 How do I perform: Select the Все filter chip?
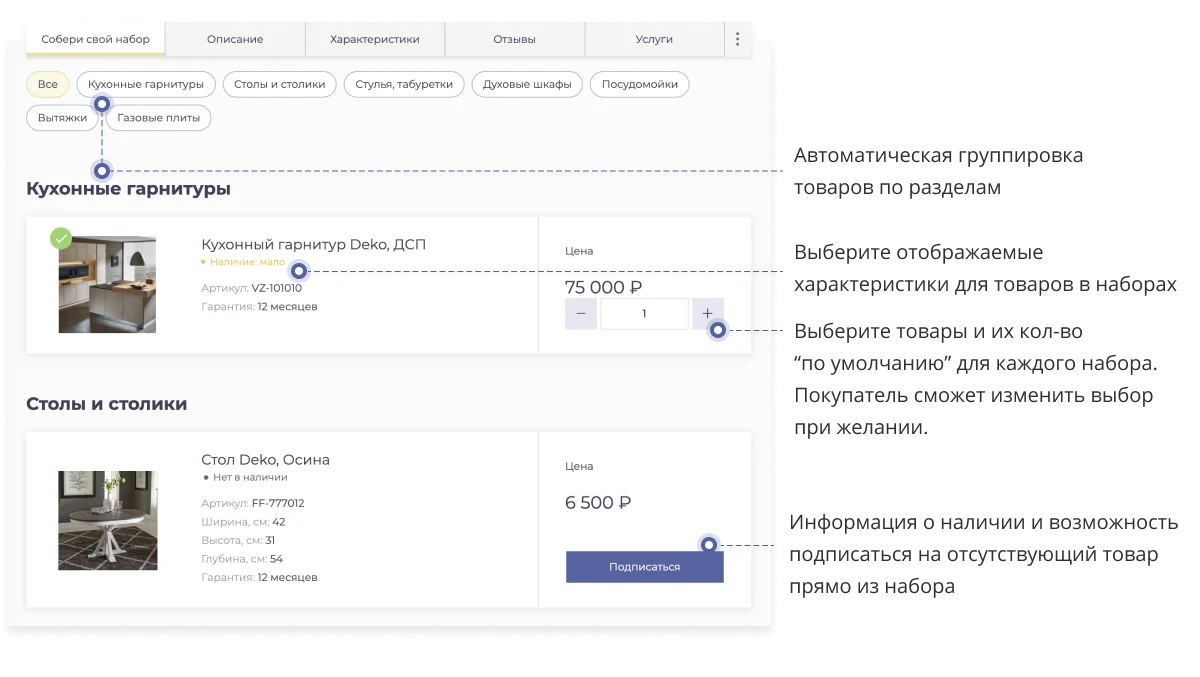(48, 84)
